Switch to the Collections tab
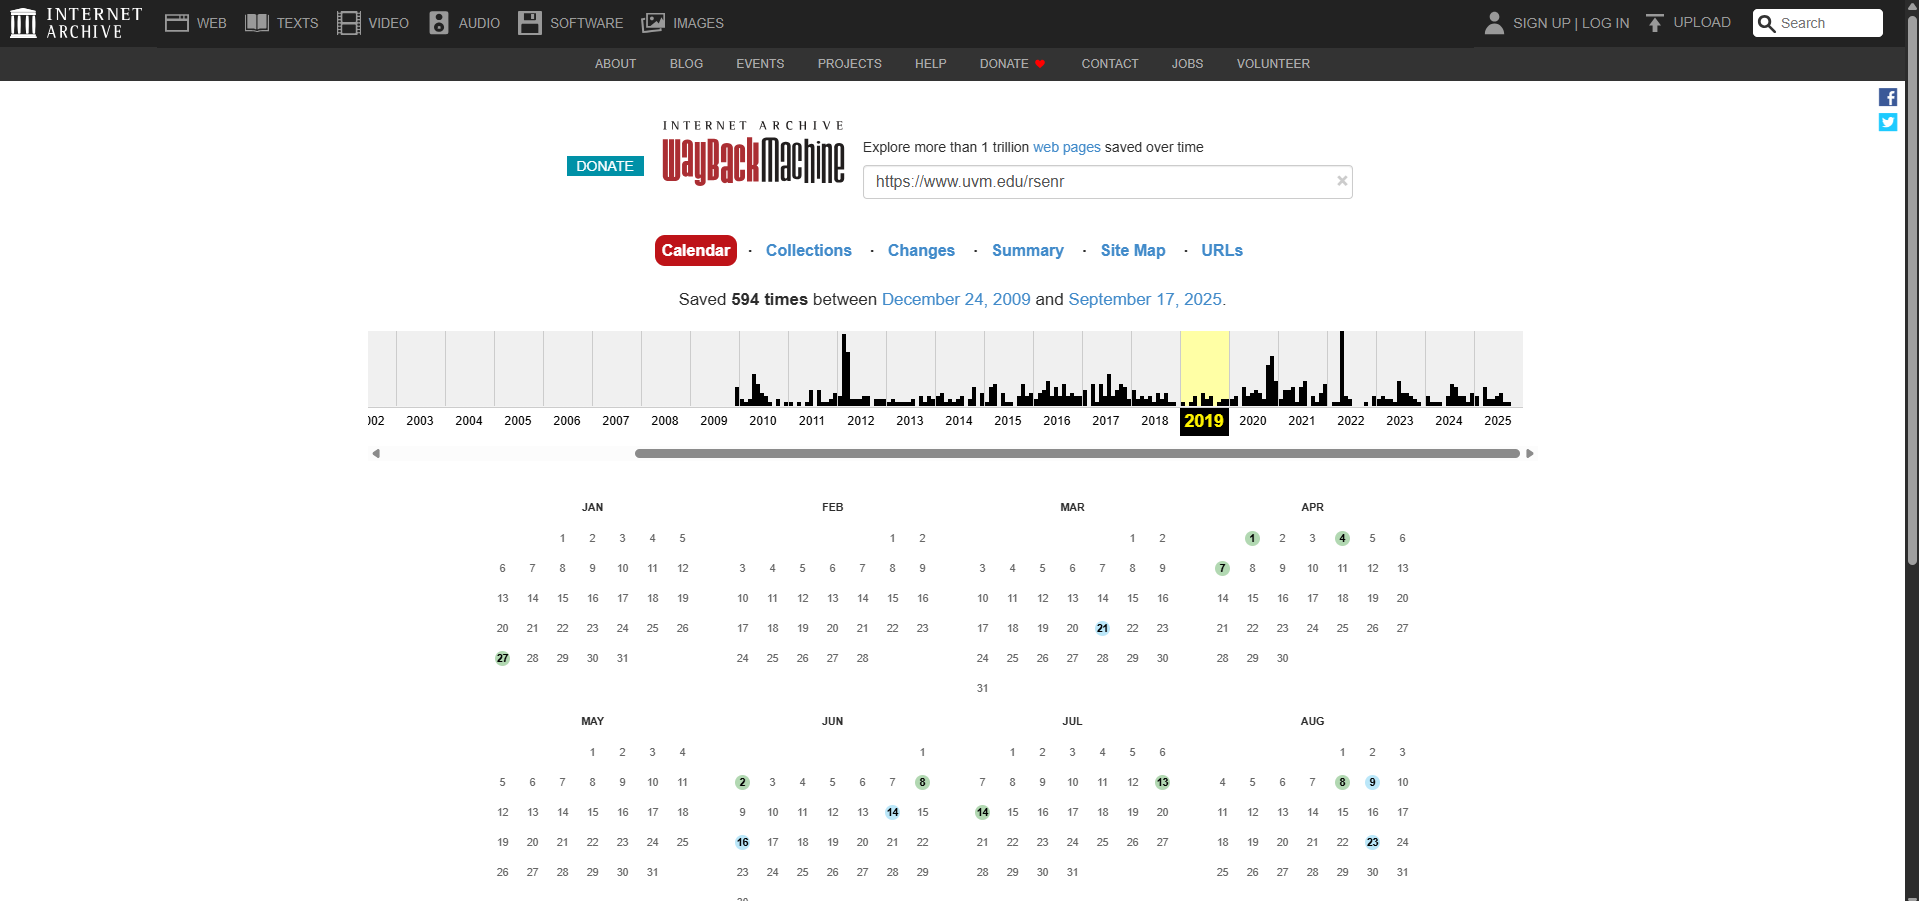Screen dimensions: 1919x901 tap(808, 250)
